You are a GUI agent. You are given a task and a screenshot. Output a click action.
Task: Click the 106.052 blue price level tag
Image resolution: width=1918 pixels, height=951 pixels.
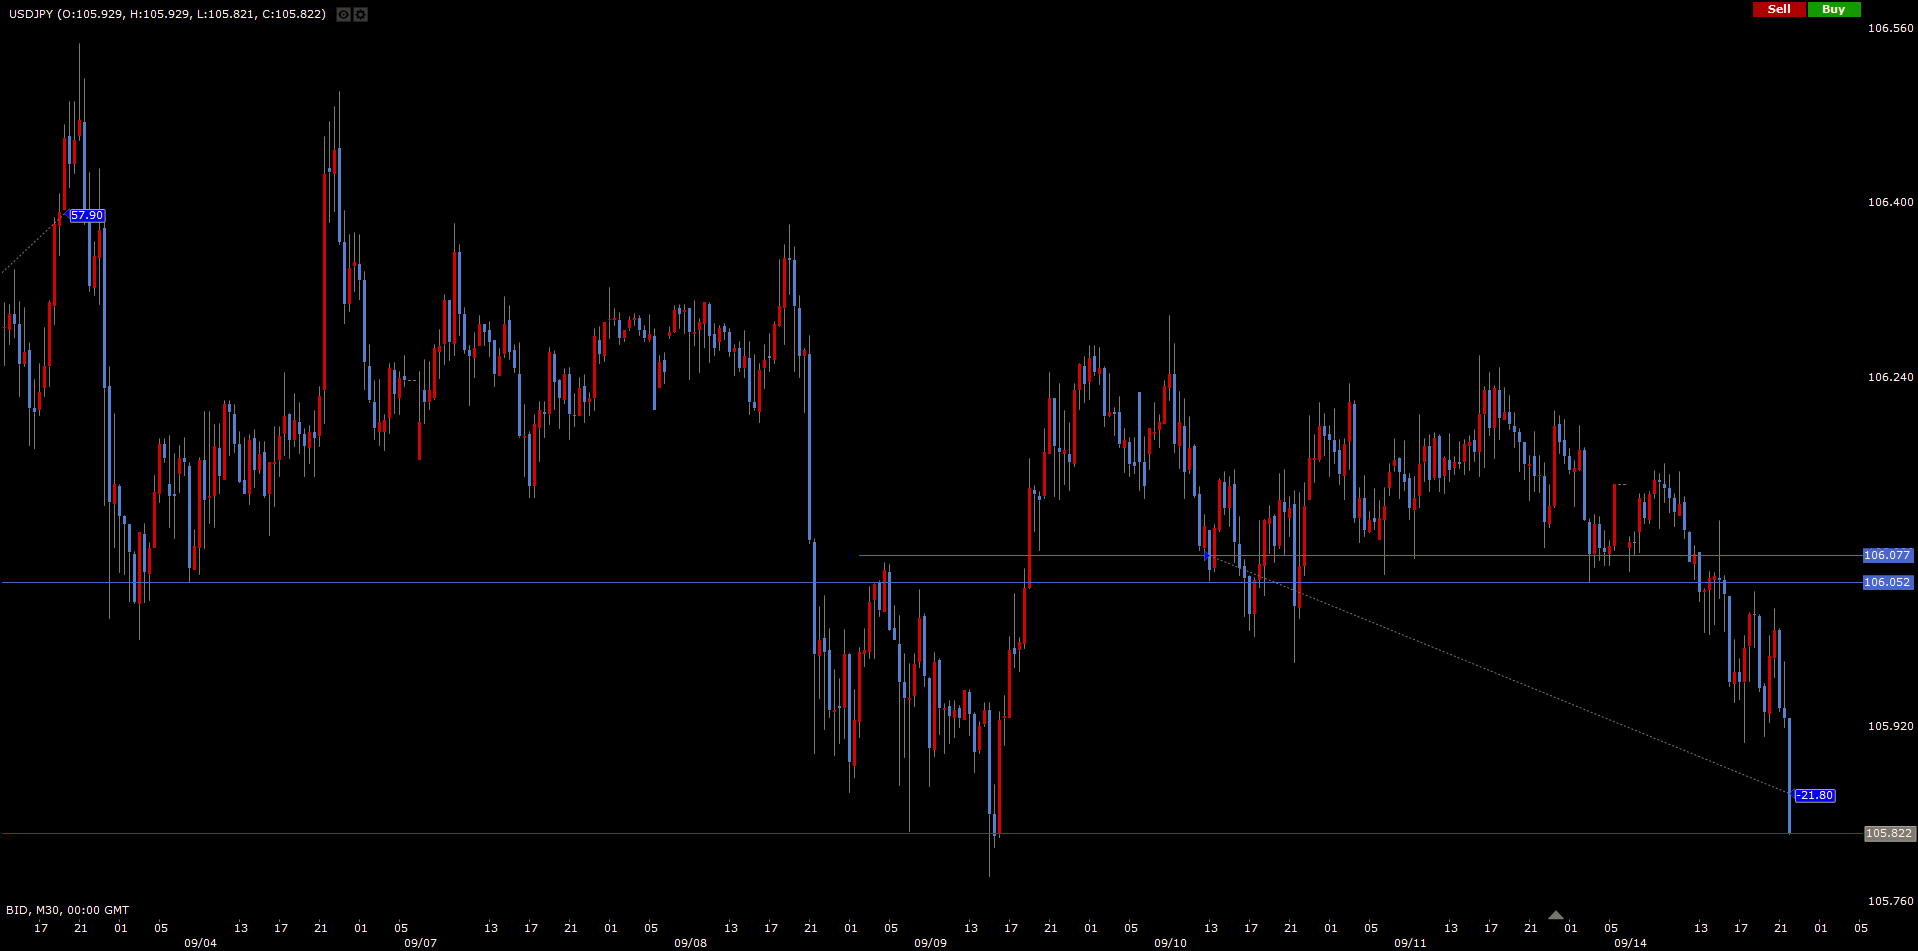click(x=1887, y=582)
